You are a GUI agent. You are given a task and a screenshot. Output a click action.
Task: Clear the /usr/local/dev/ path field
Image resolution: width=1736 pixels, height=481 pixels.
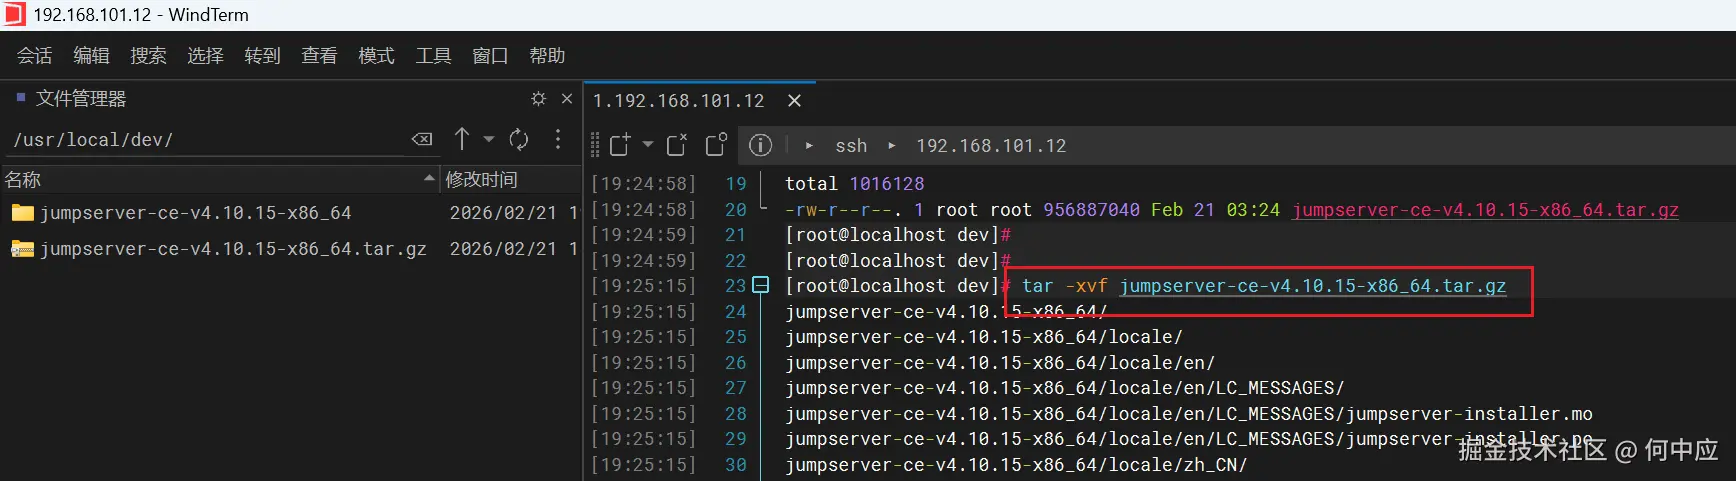coord(423,139)
